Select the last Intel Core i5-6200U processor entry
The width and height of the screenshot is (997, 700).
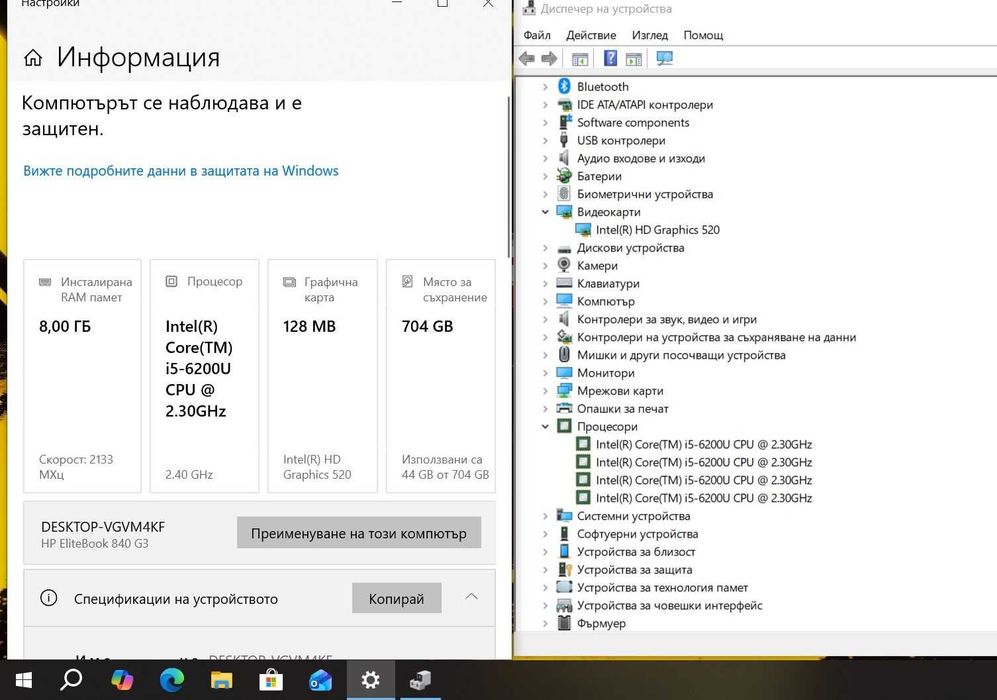pos(704,498)
